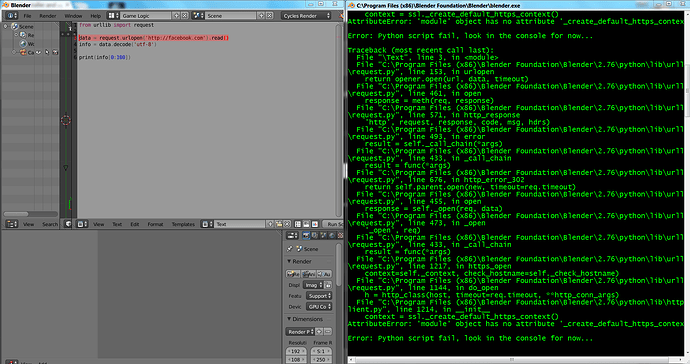
Task: Open the outliner View menu
Action: 28,224
